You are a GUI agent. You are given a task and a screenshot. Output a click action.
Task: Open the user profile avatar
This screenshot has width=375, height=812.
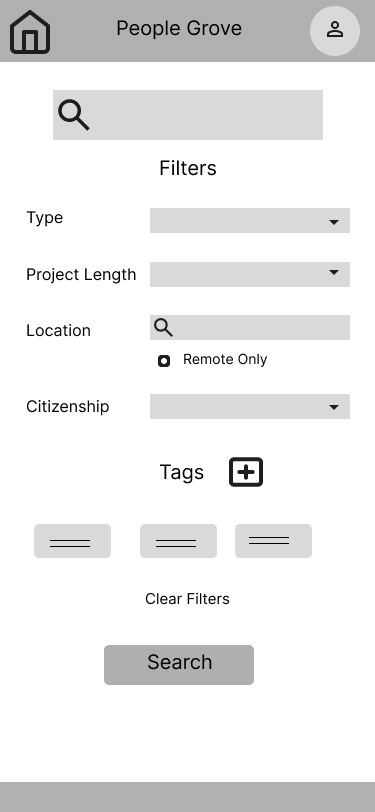tap(335, 31)
